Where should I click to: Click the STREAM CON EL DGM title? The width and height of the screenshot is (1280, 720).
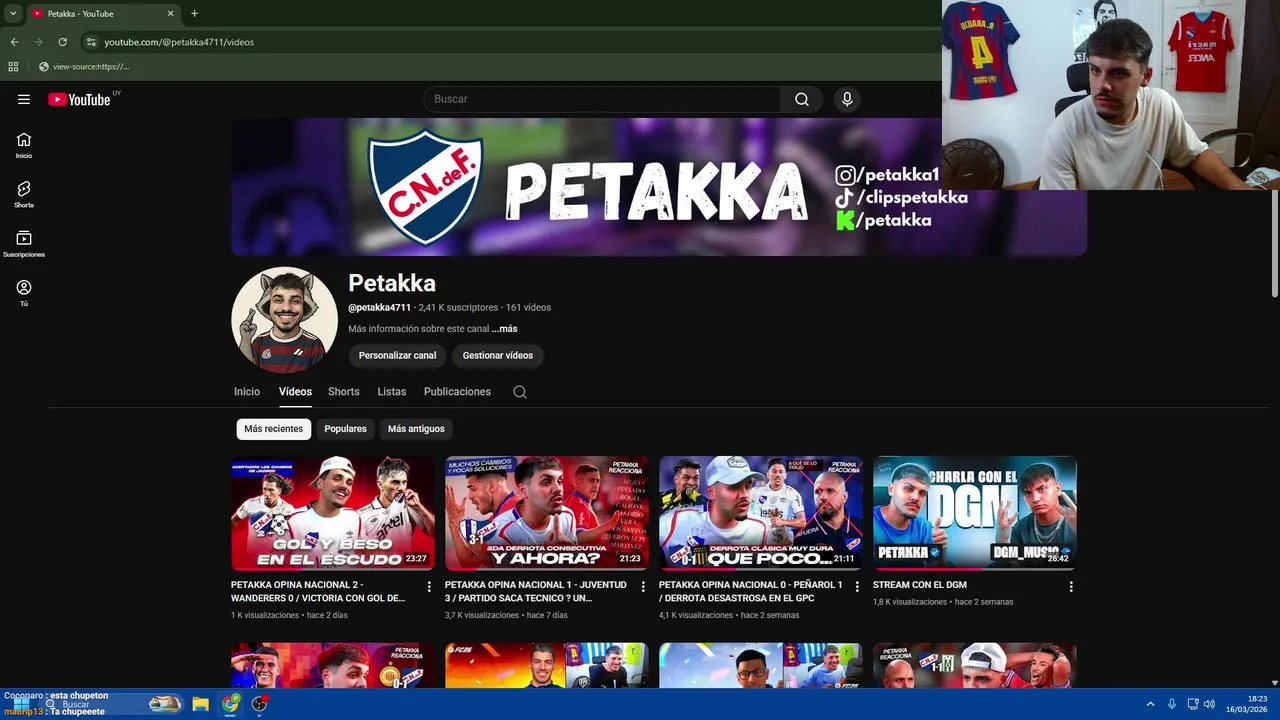tap(920, 585)
